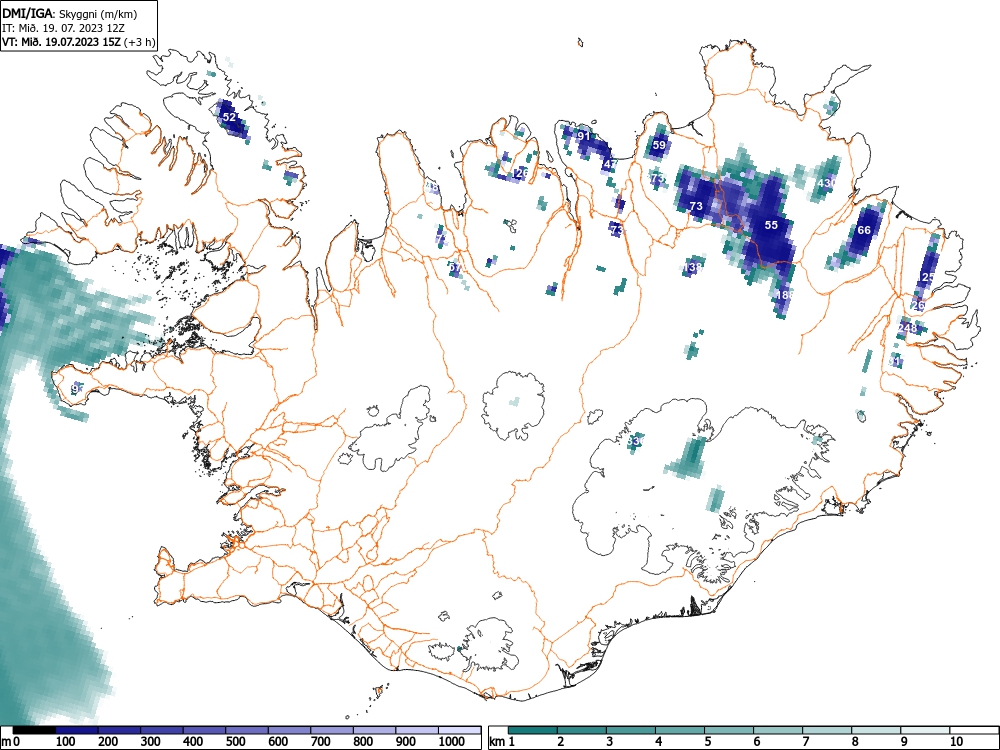Screen dimensions: 1000x750
Task: Click the '200' label on the metre legend
Action: 108,742
